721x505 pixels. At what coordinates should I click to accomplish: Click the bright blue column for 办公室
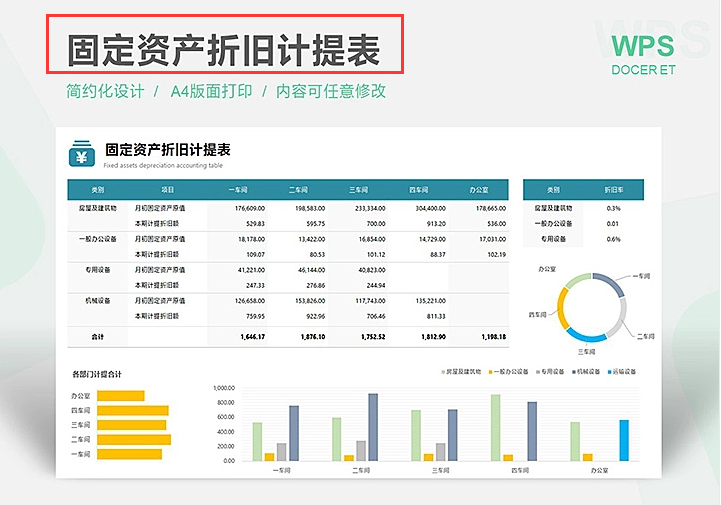click(624, 440)
